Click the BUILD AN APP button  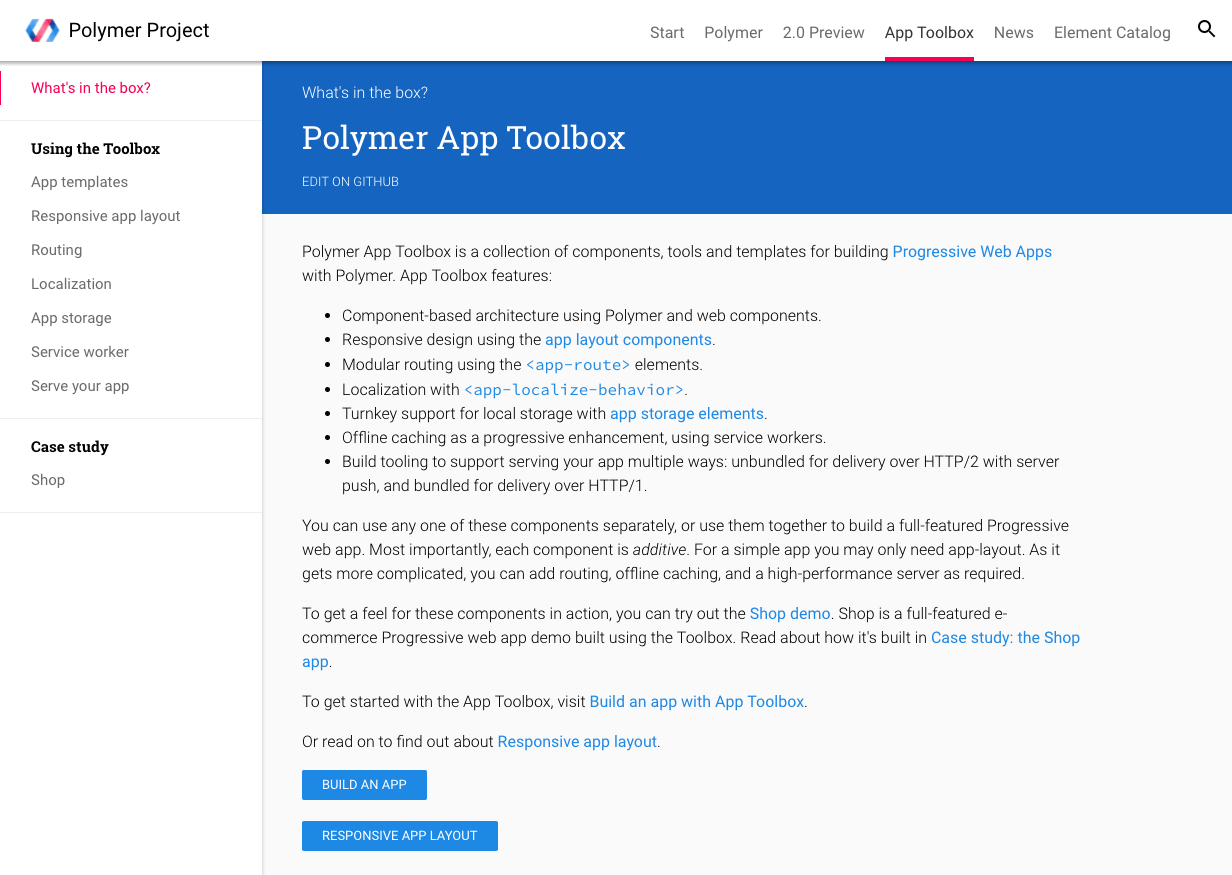tap(364, 785)
